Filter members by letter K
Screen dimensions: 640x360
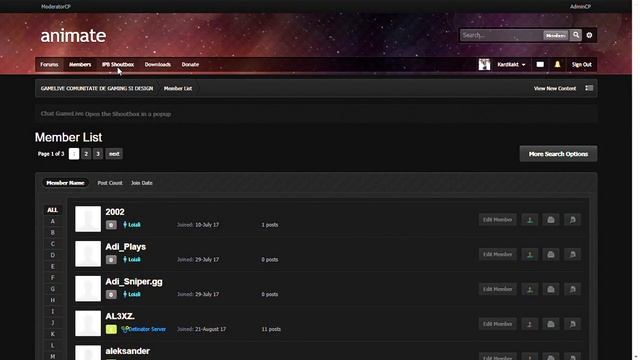52,334
